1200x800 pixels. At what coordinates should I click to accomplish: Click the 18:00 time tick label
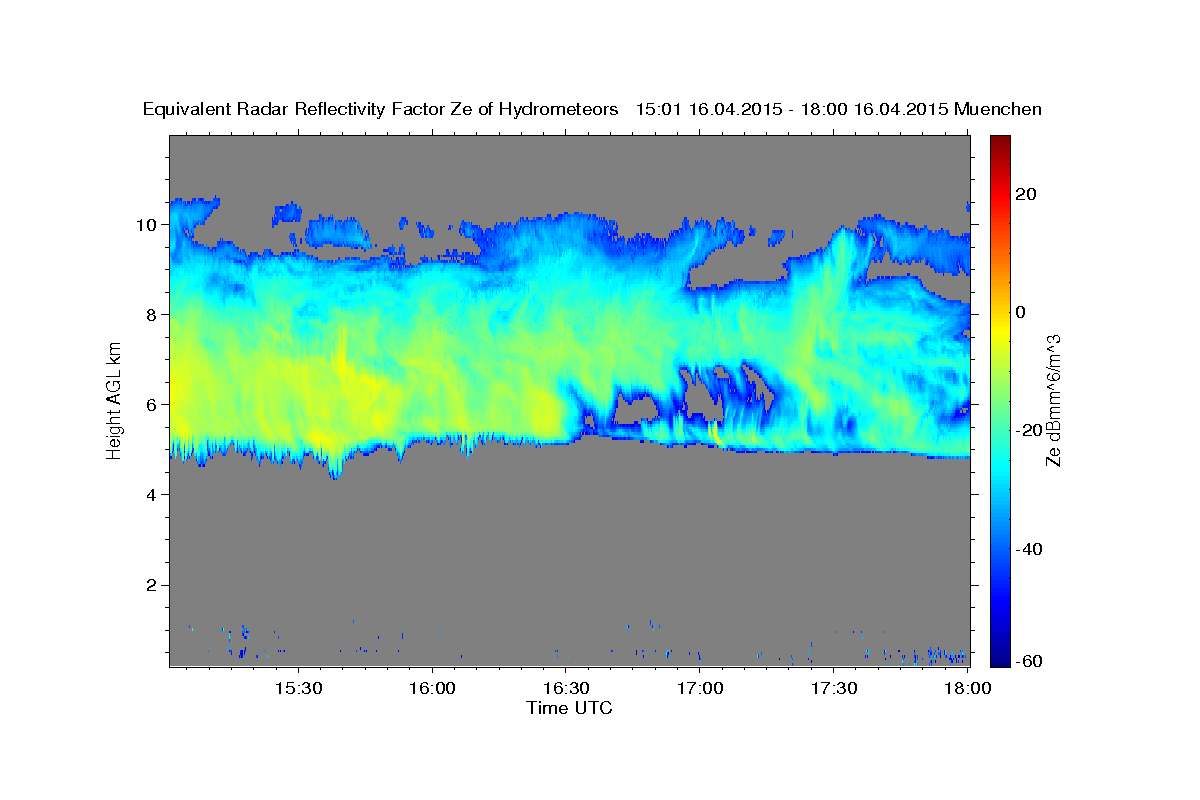click(x=967, y=689)
